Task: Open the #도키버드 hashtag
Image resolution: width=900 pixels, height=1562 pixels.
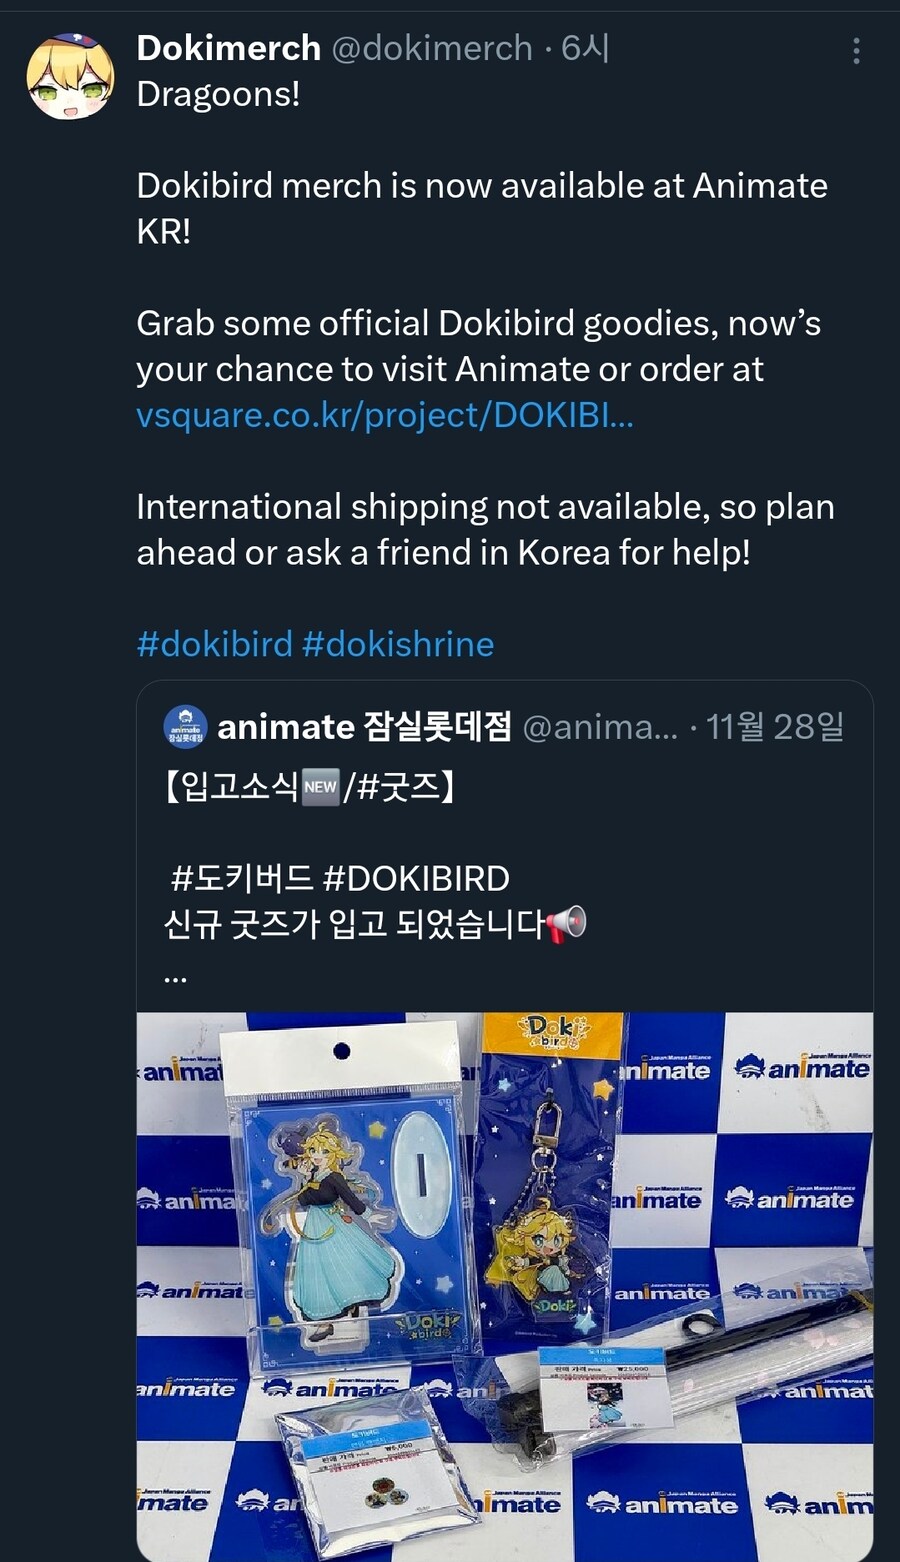Action: click(x=243, y=879)
